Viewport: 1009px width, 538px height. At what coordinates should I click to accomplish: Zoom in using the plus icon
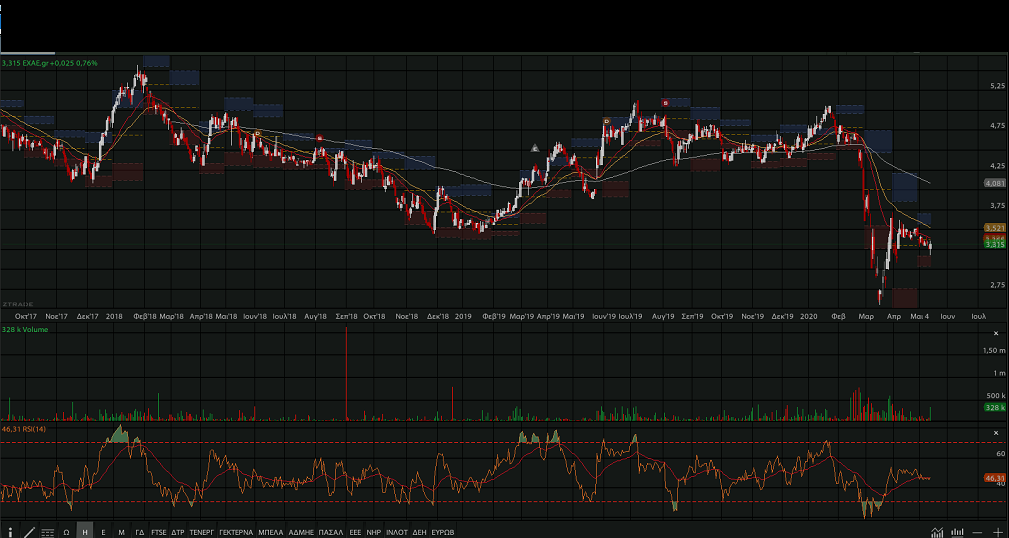[x=997, y=531]
